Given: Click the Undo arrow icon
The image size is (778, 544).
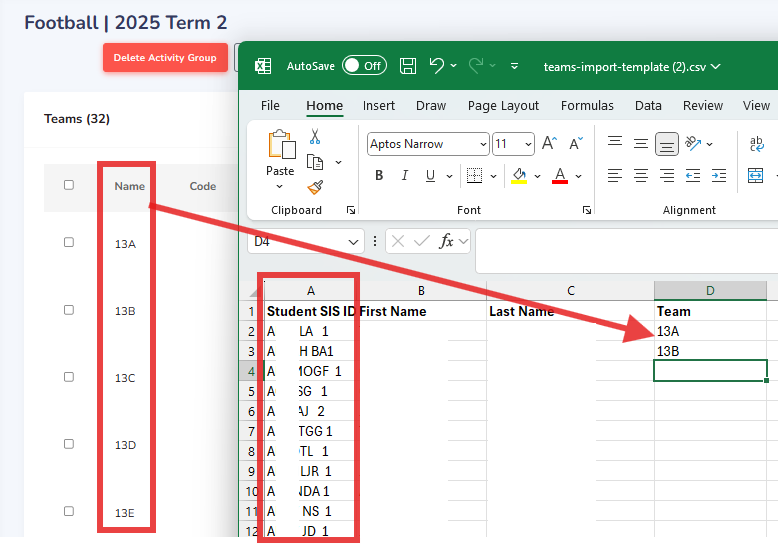Looking at the screenshot, I should (x=436, y=66).
